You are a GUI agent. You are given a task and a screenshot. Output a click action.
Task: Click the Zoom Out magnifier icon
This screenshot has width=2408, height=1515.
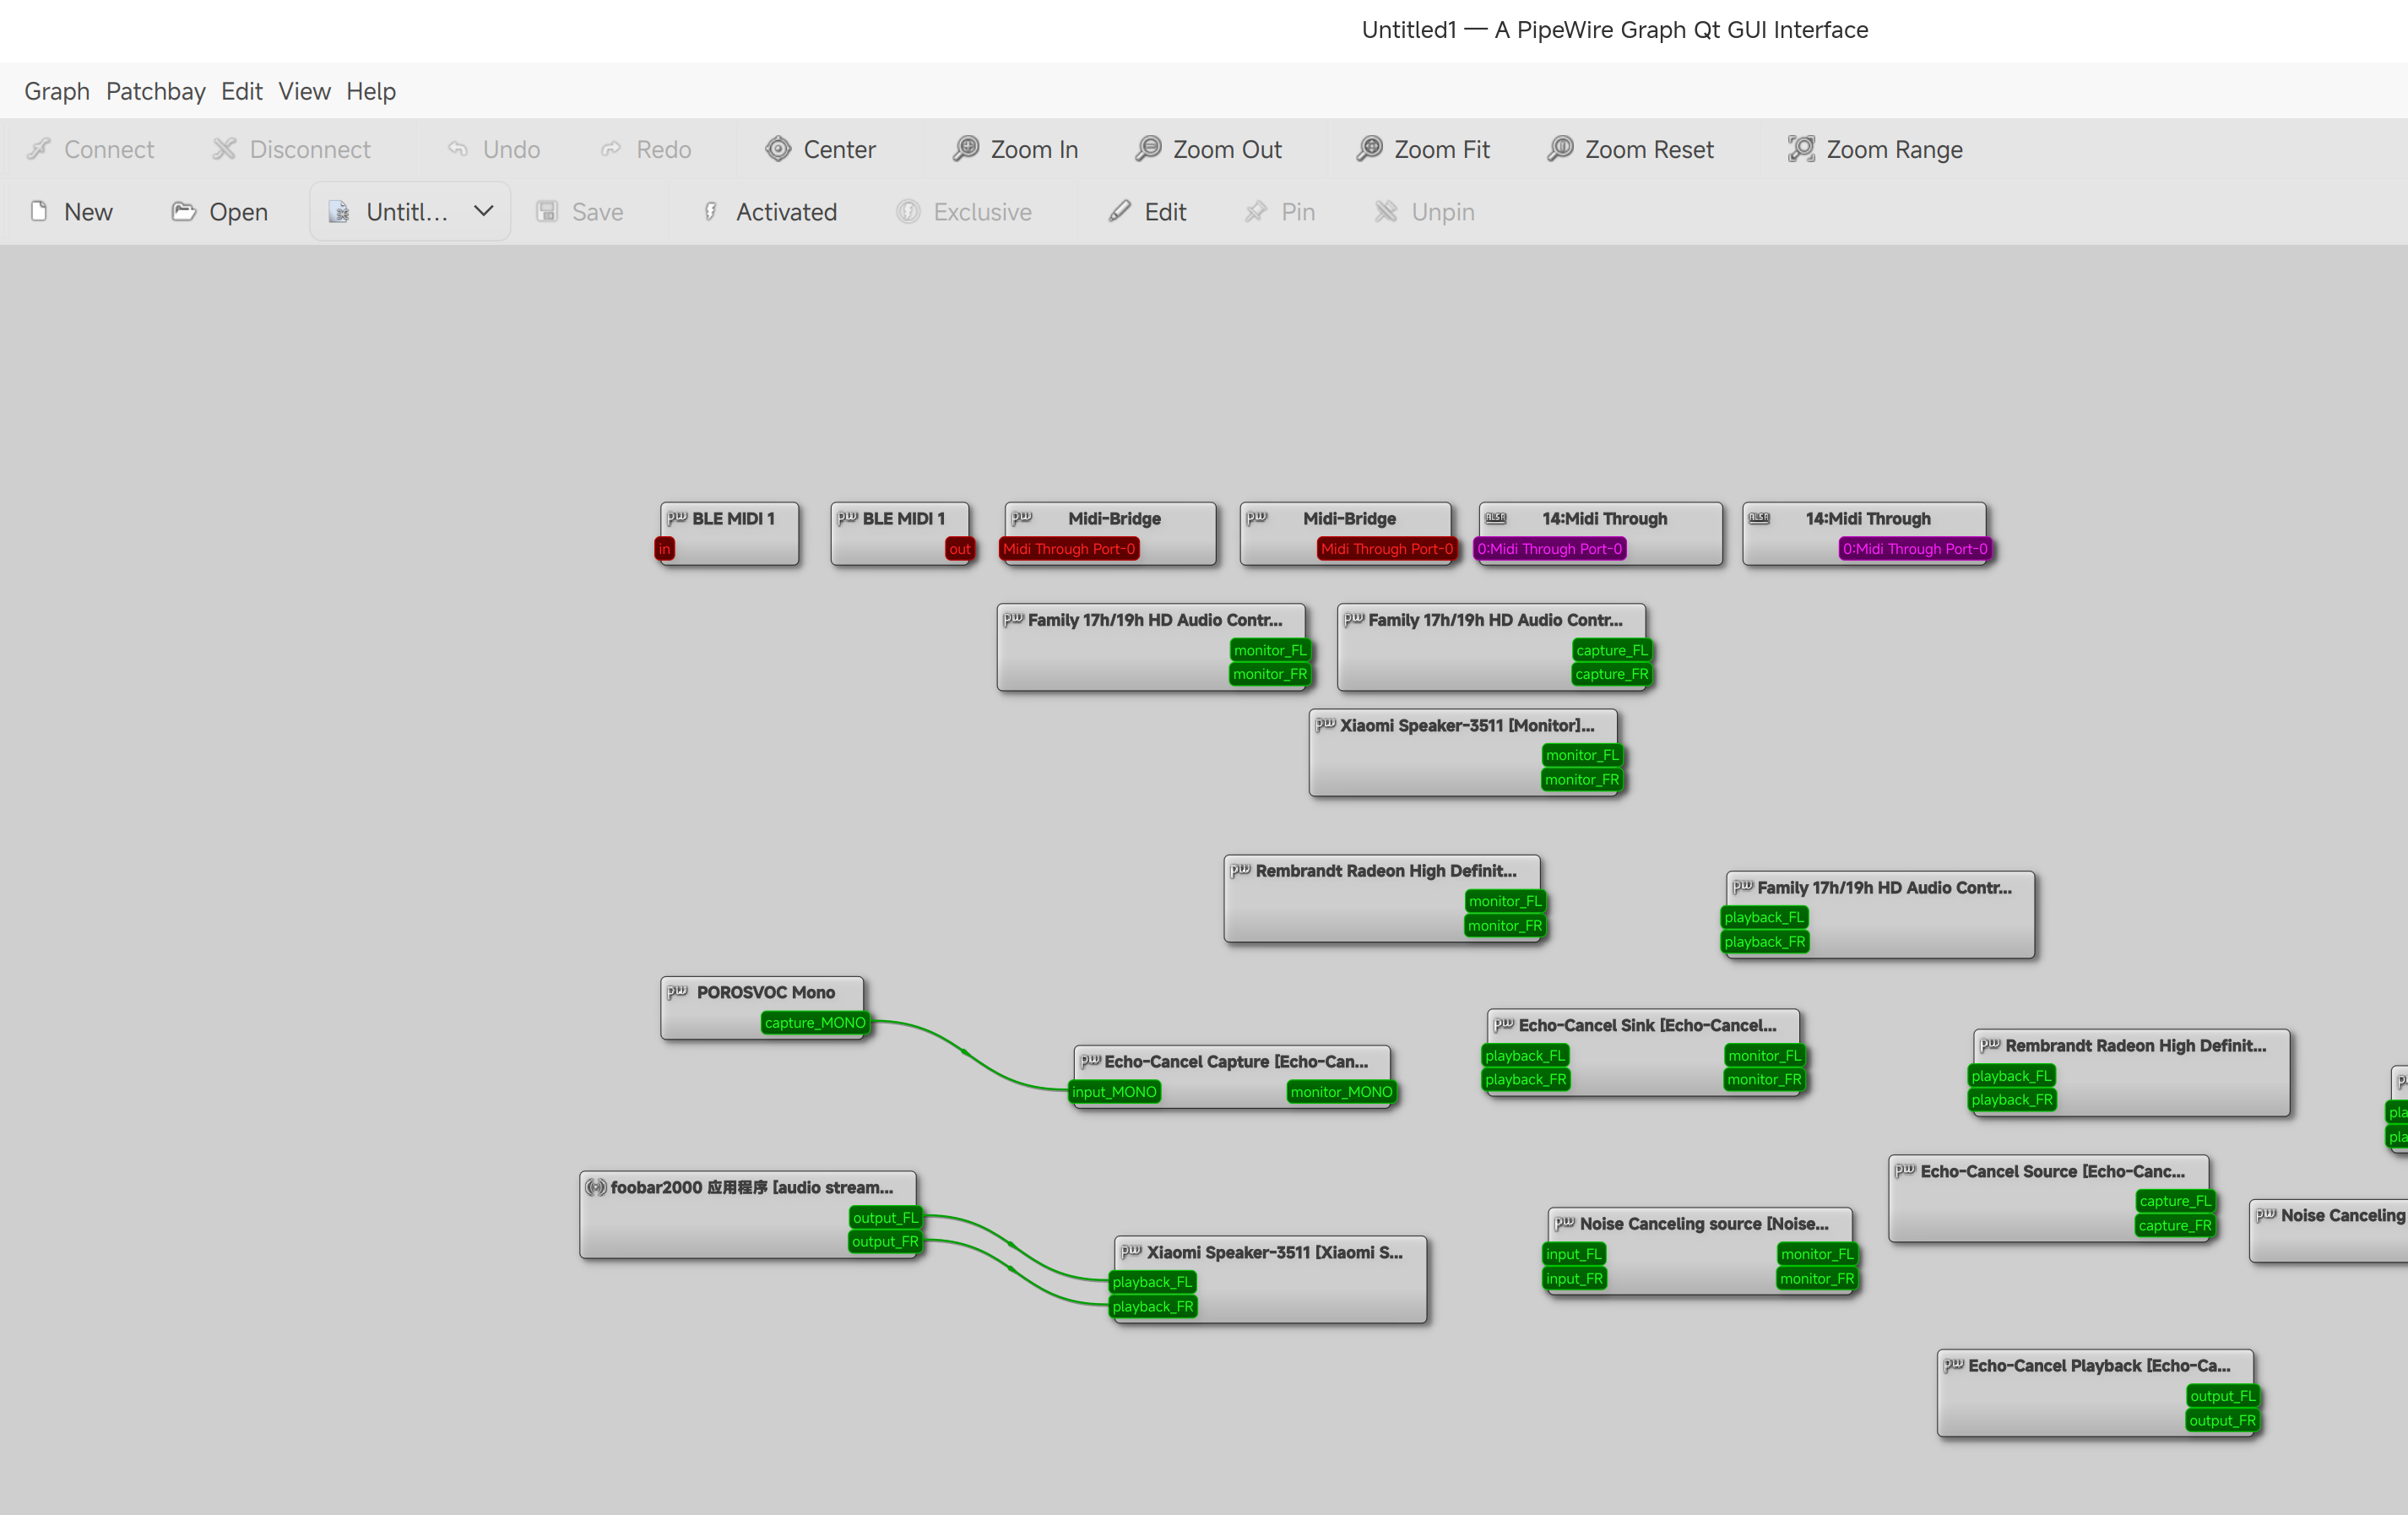[x=1148, y=149]
